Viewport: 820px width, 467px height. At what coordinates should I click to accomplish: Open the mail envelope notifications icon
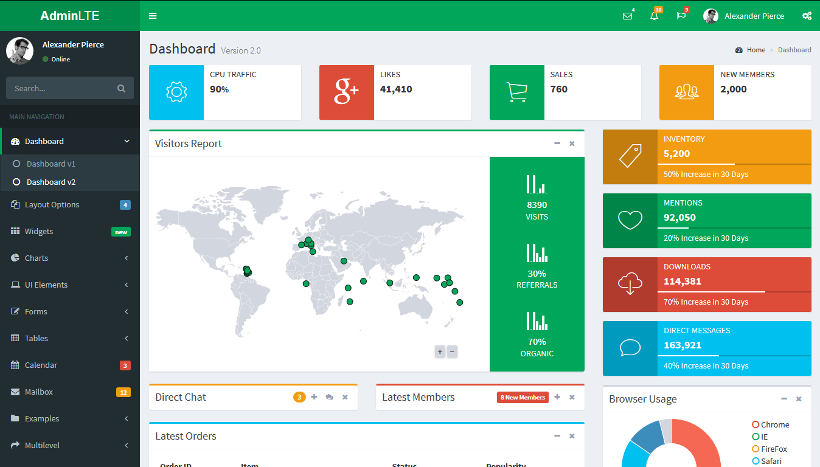tap(627, 16)
